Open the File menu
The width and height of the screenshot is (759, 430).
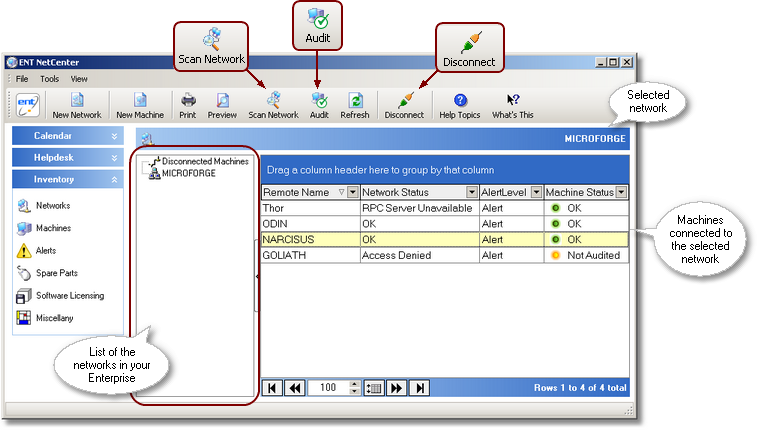(x=22, y=79)
